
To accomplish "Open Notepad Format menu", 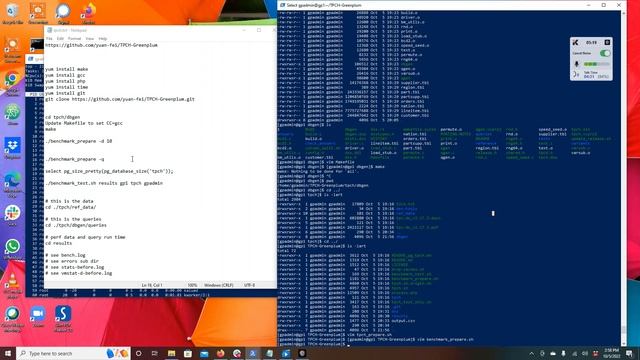I will [x=74, y=38].
